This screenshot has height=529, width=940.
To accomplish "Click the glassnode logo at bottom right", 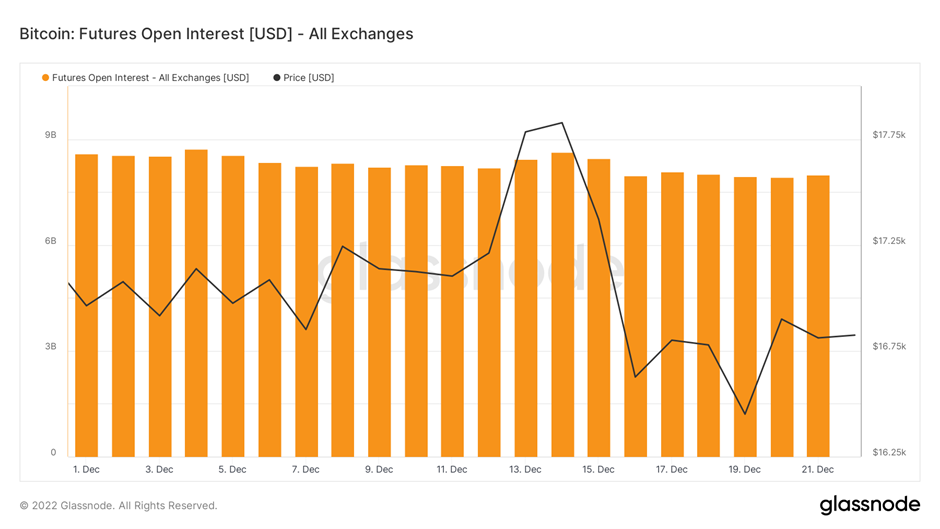I will [x=869, y=505].
